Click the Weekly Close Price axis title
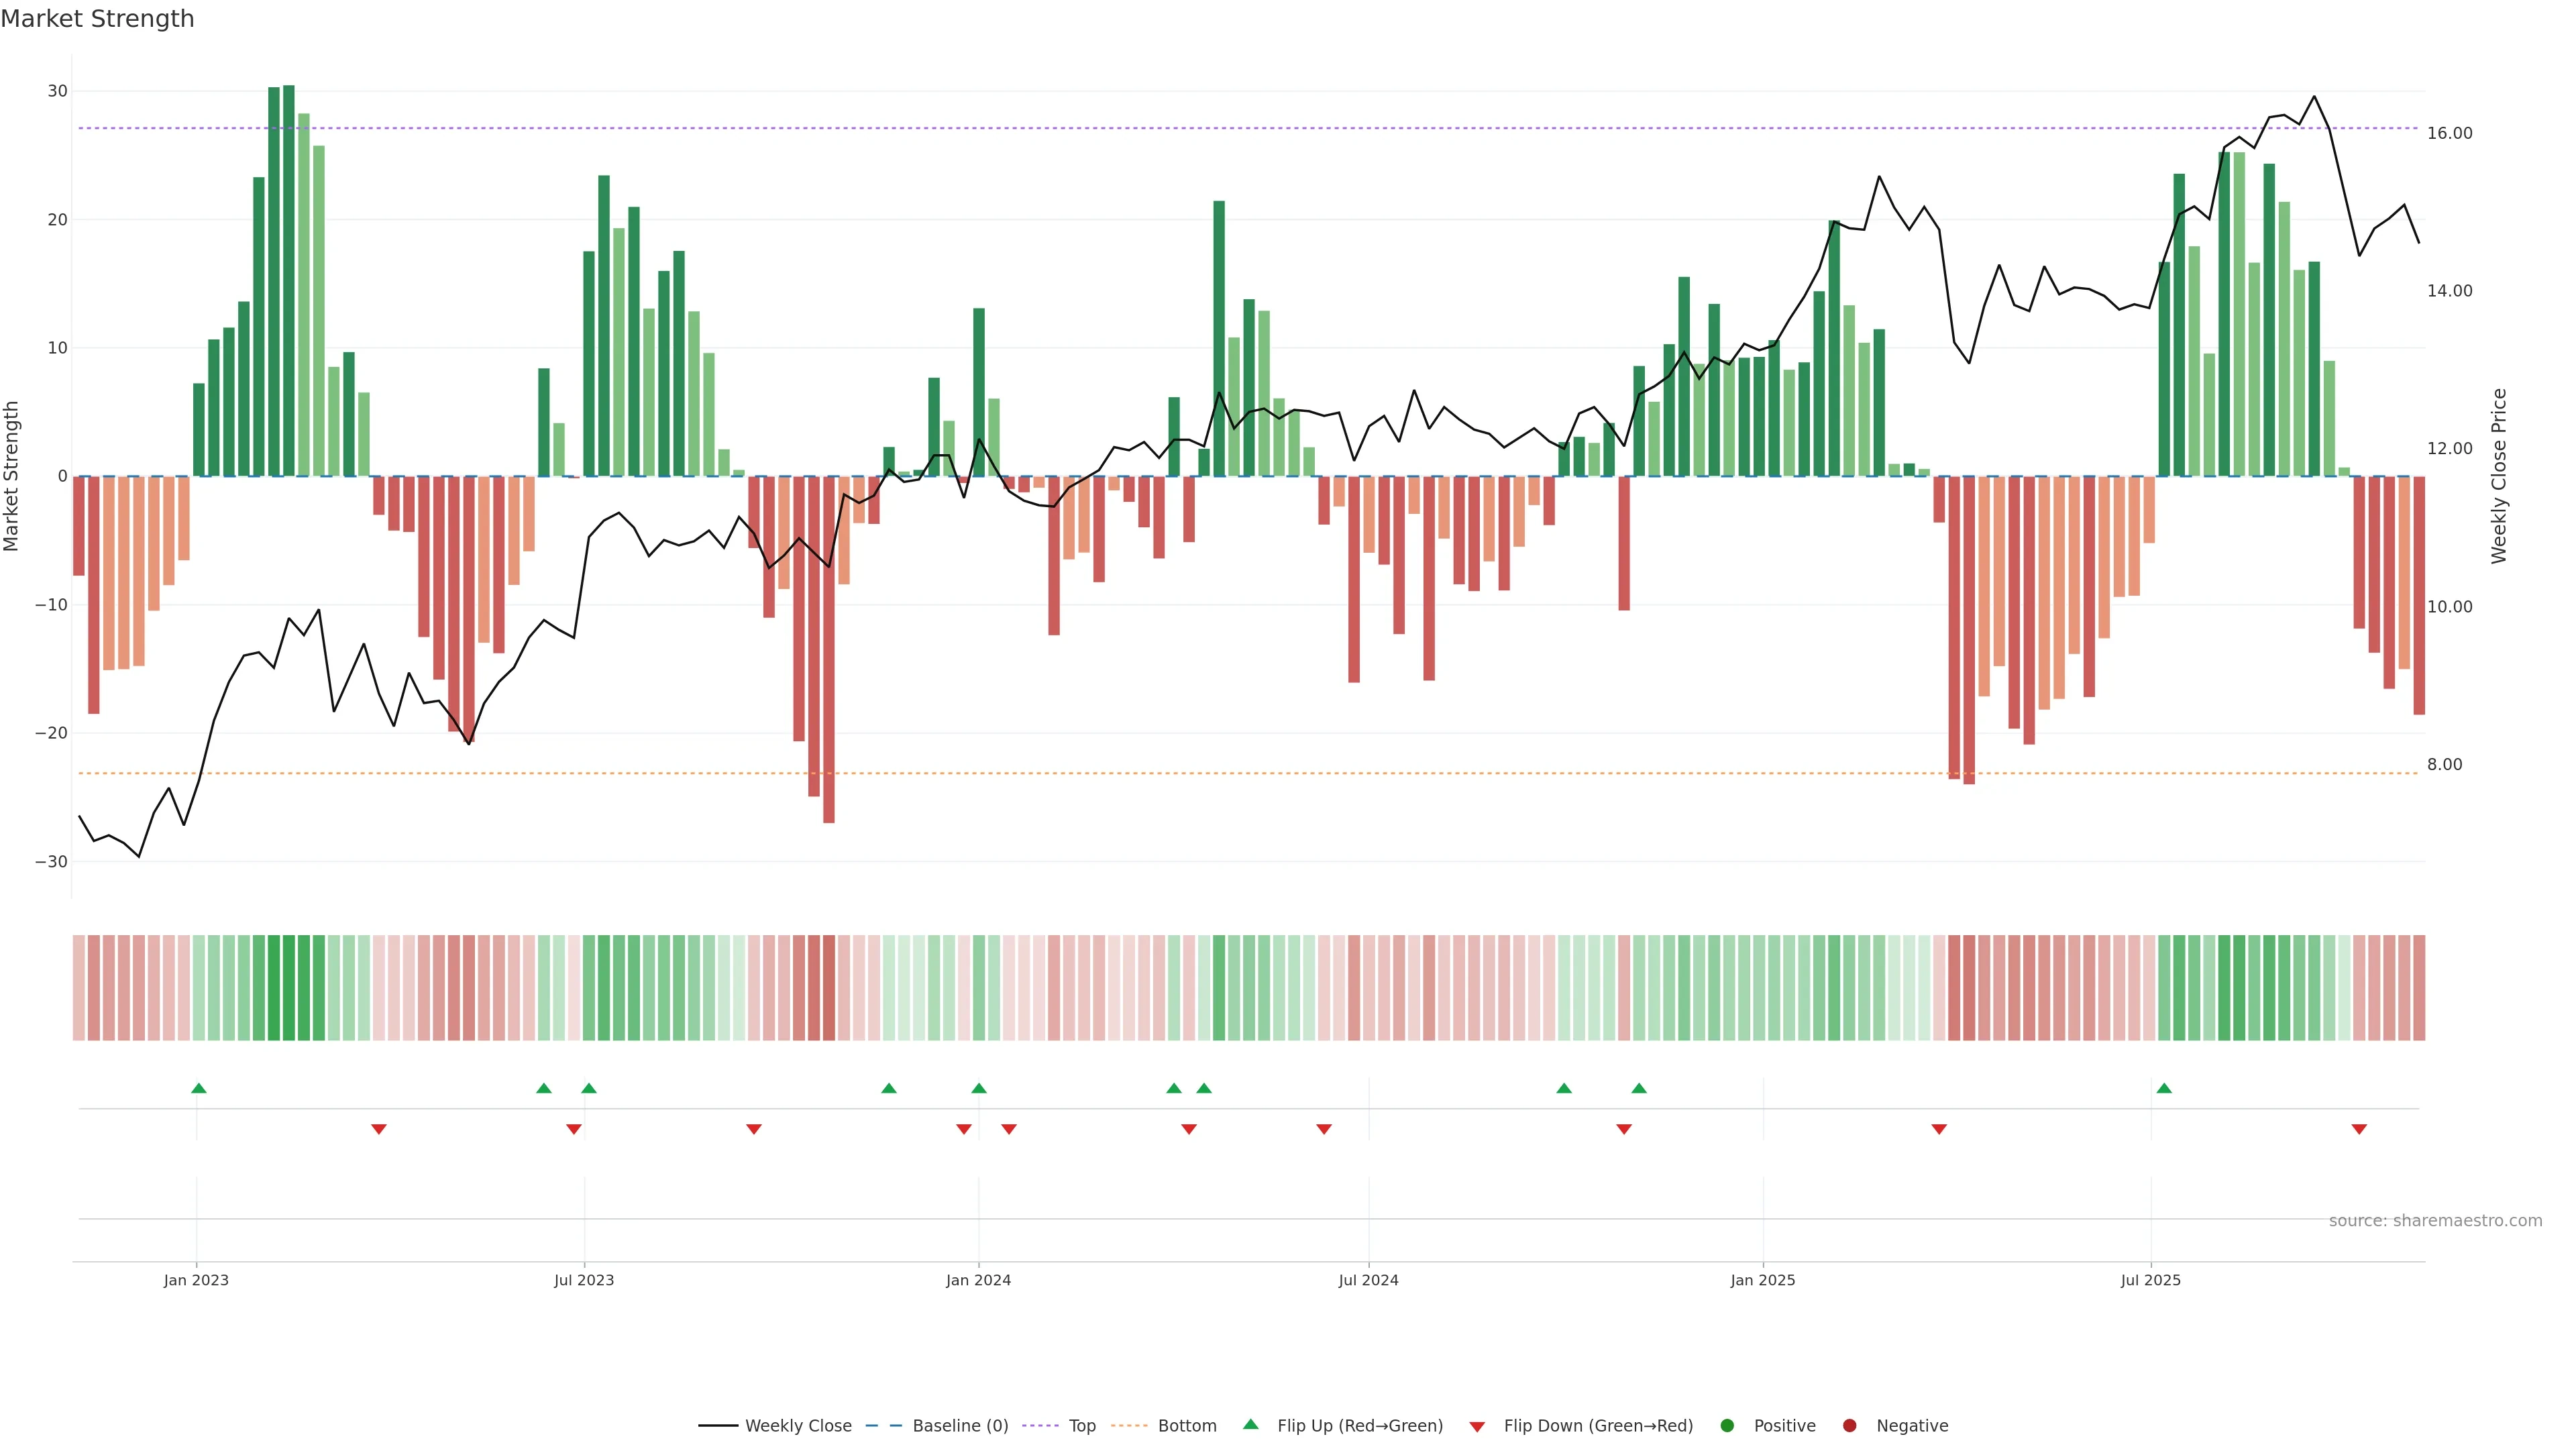Viewport: 2576px width, 1449px height. click(x=2499, y=476)
